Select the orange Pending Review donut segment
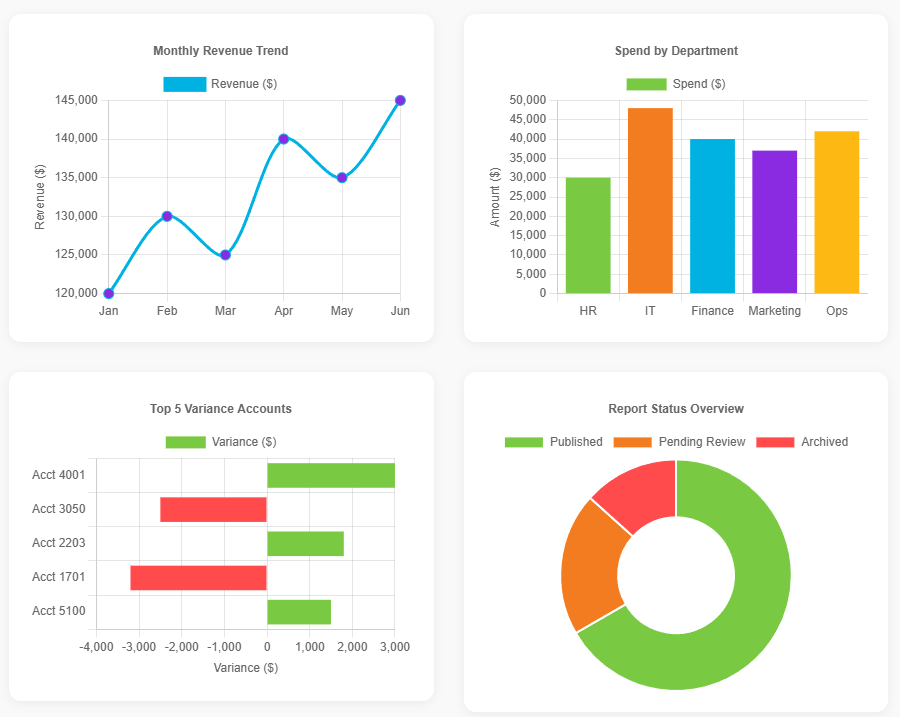The image size is (900, 717). pos(591,565)
